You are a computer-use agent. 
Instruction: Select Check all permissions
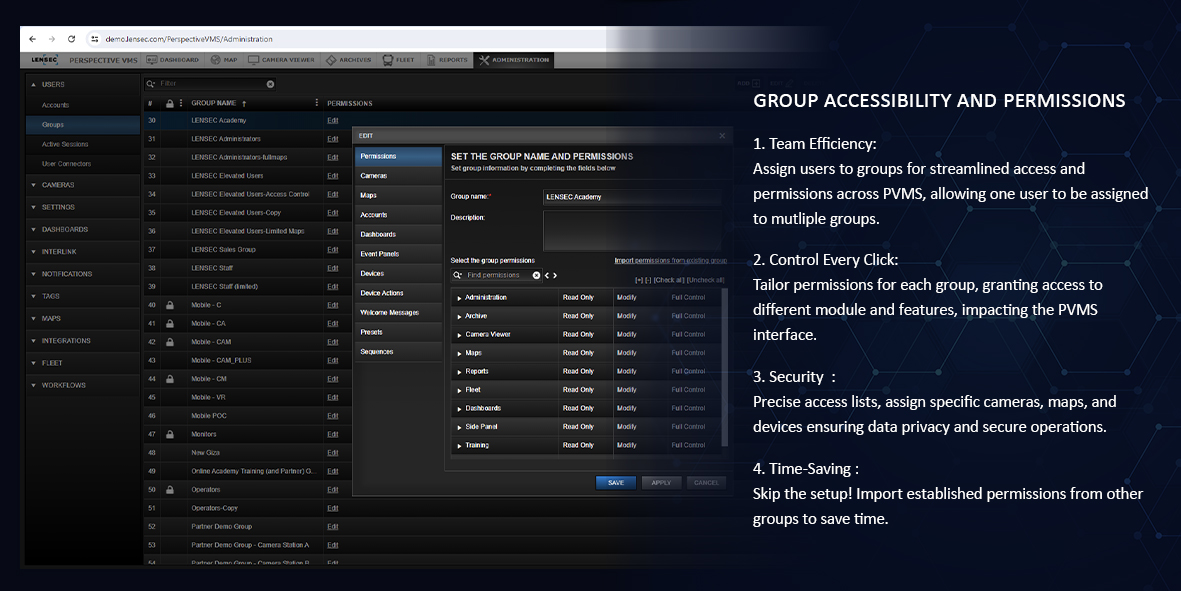(x=668, y=280)
